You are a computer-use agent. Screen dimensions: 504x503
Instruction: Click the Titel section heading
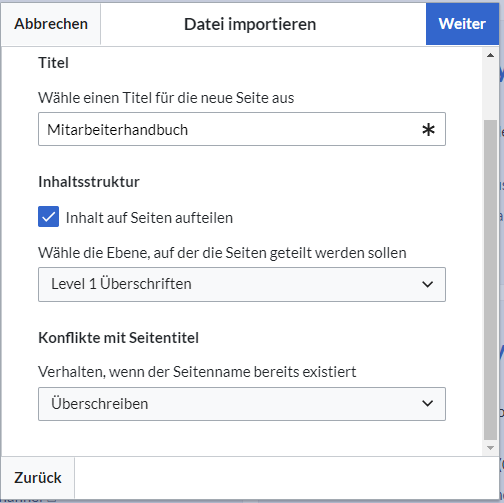(x=53, y=63)
